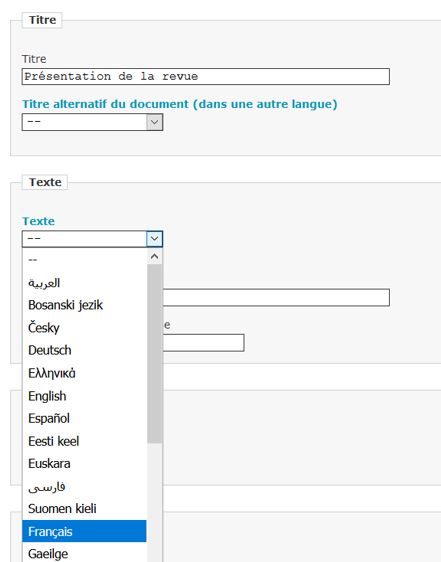Pick Español from the language list
441x562 pixels.
click(84, 418)
